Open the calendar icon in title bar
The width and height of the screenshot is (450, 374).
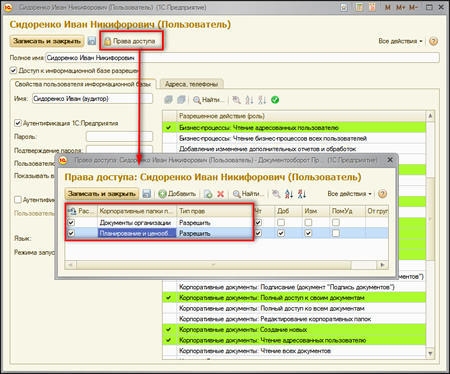[x=372, y=7]
